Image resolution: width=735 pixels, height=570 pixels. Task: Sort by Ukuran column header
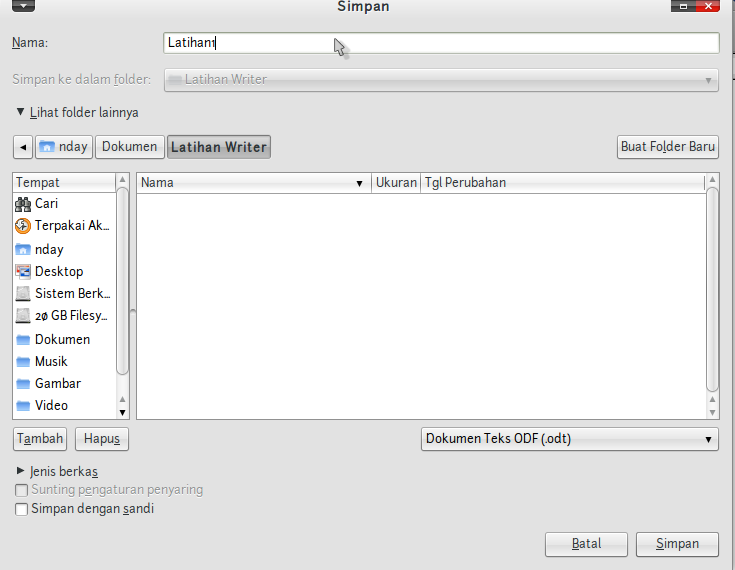click(396, 183)
